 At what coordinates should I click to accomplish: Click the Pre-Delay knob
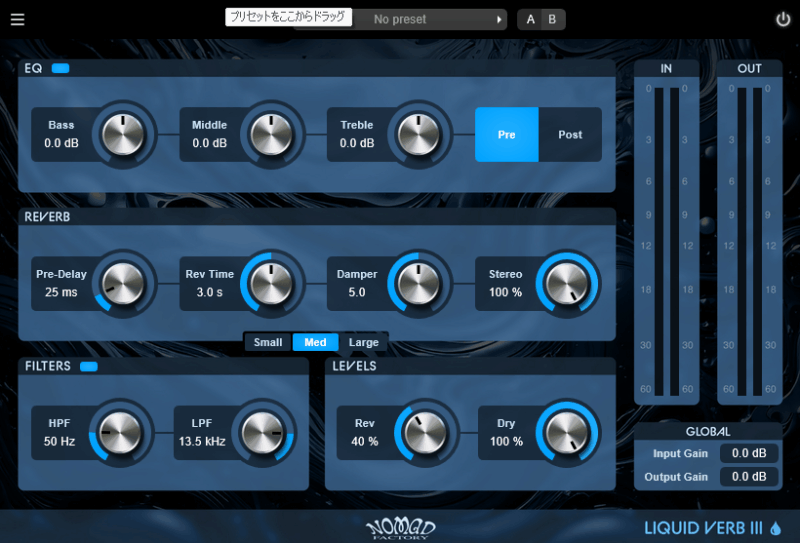point(123,284)
